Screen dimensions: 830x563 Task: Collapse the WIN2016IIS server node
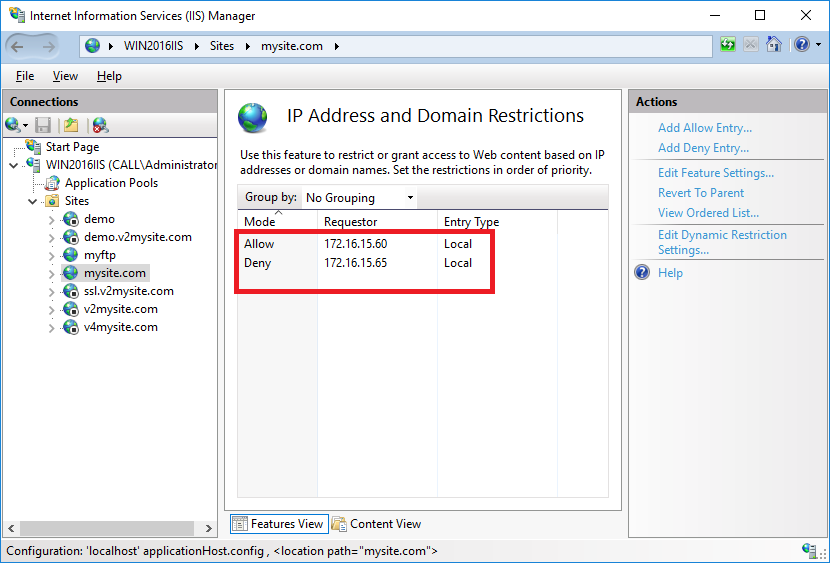click(14, 166)
